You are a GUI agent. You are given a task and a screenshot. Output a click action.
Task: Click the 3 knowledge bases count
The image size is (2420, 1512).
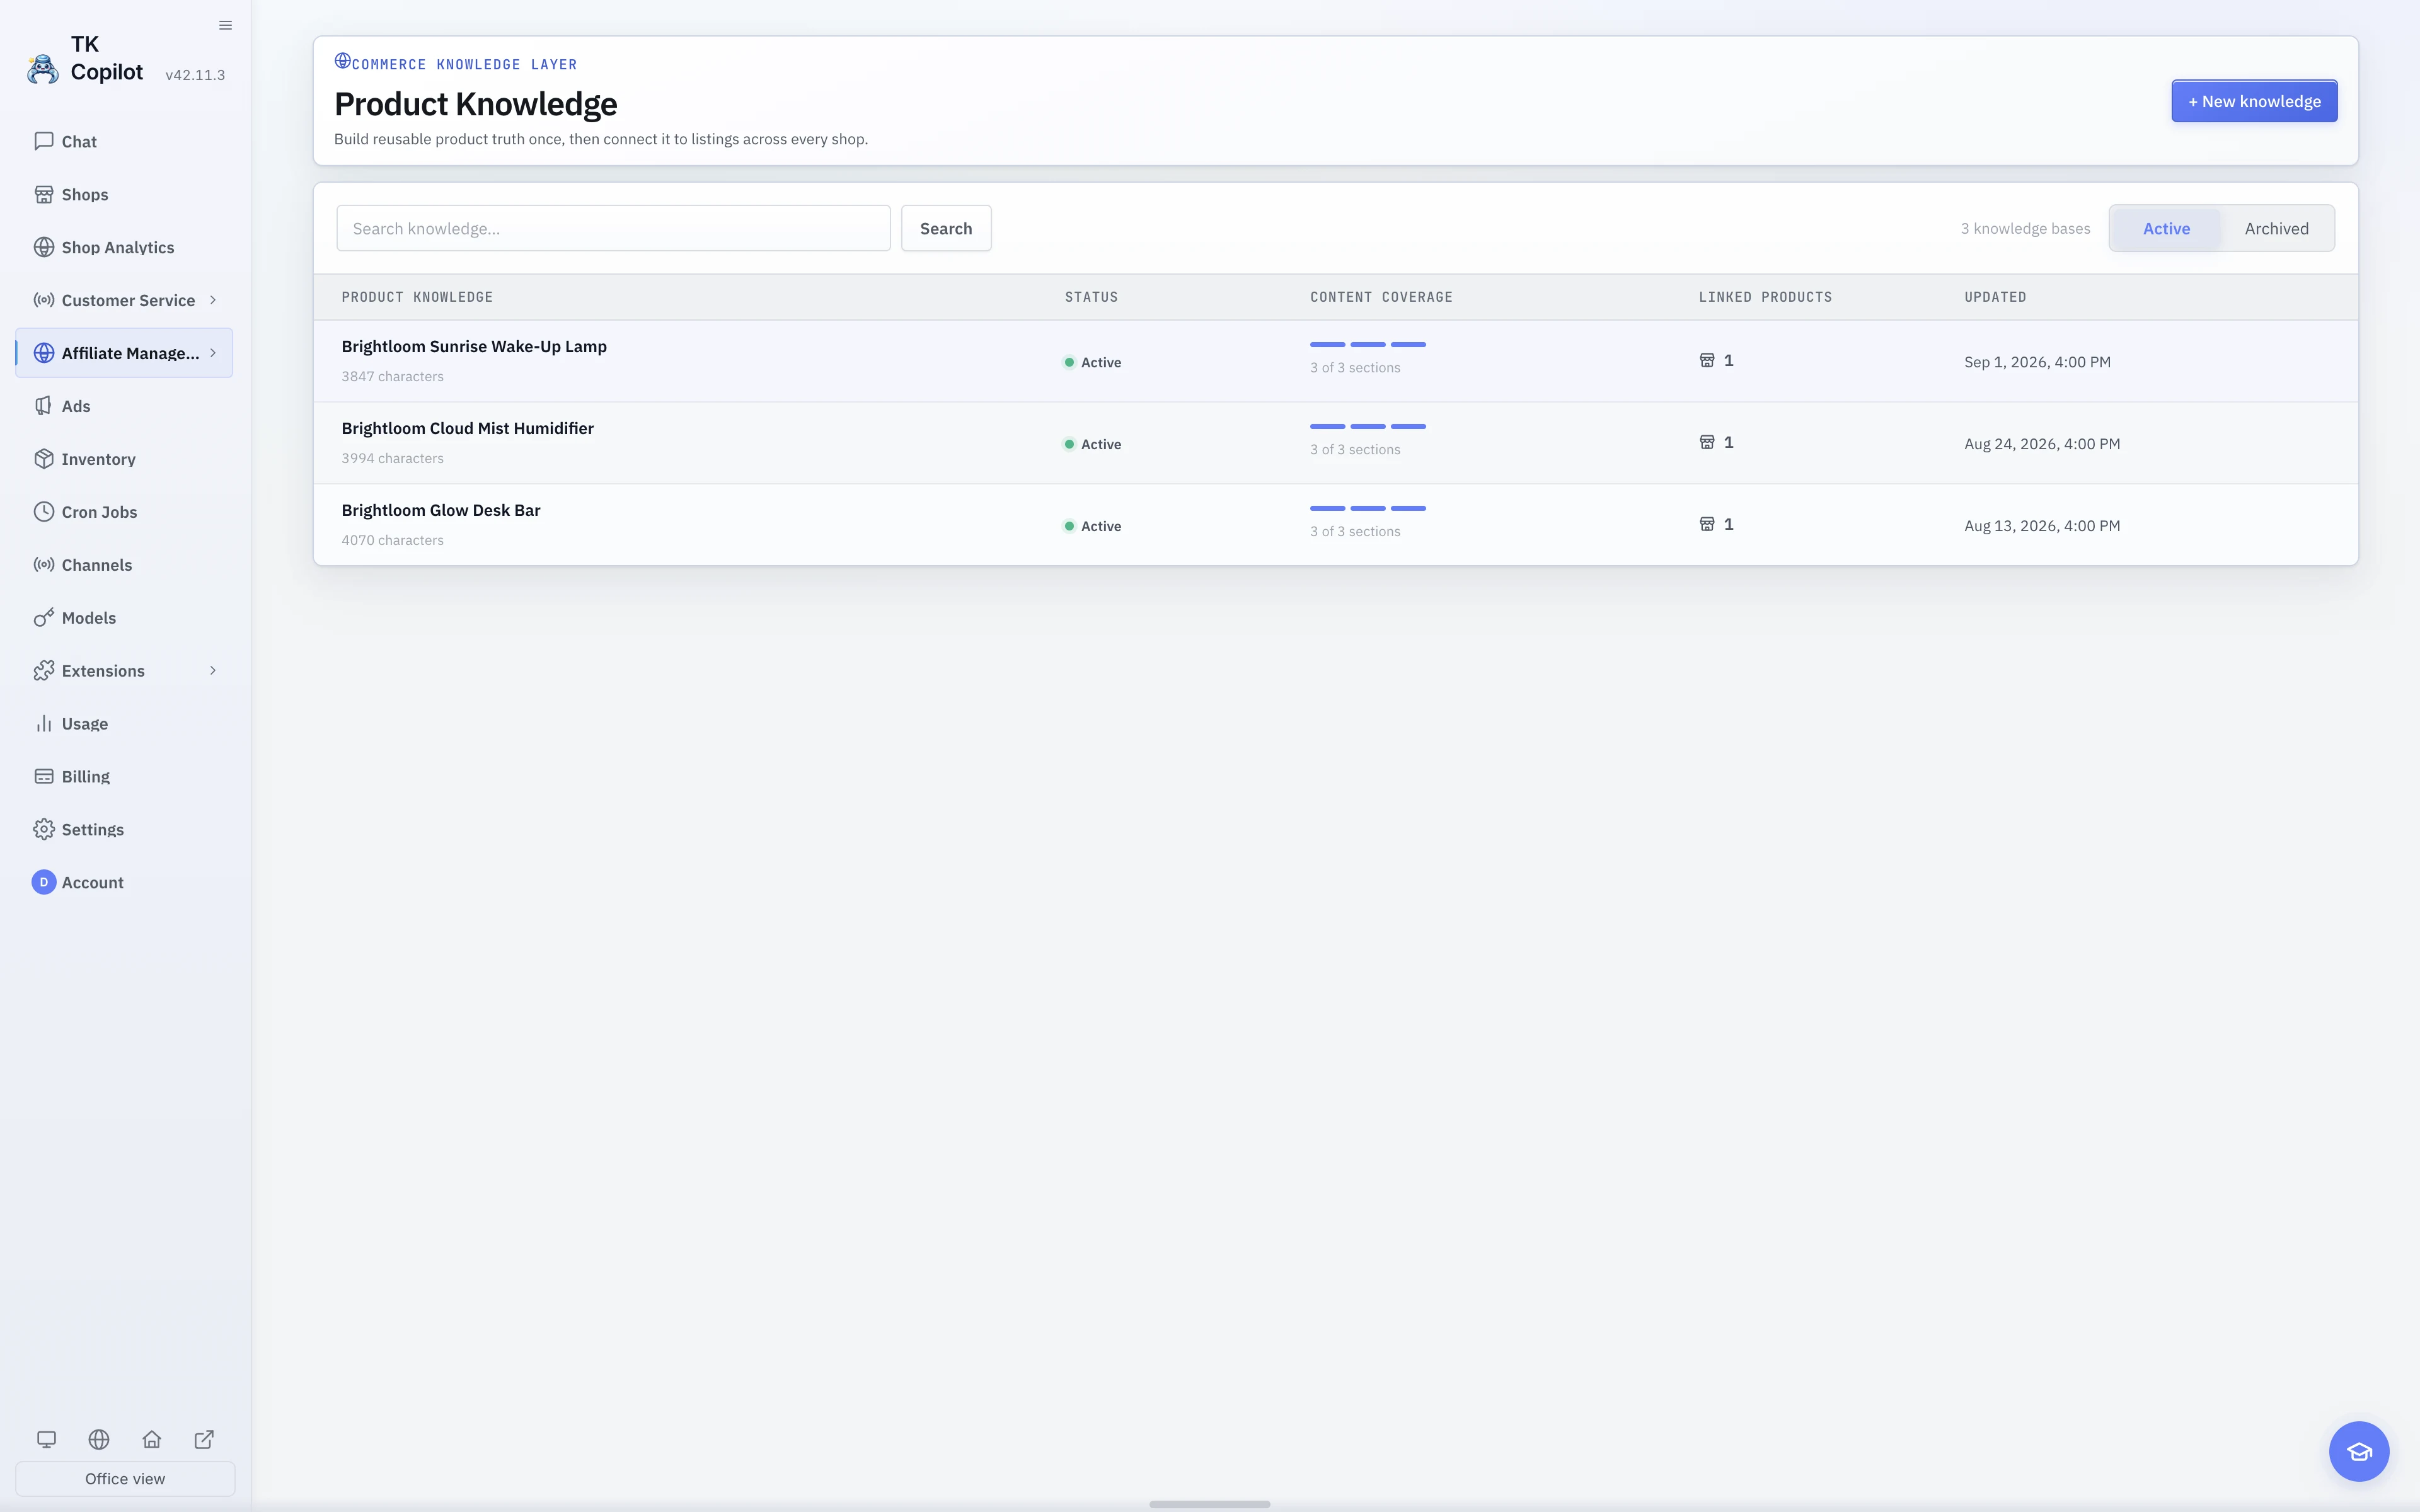coord(2025,229)
